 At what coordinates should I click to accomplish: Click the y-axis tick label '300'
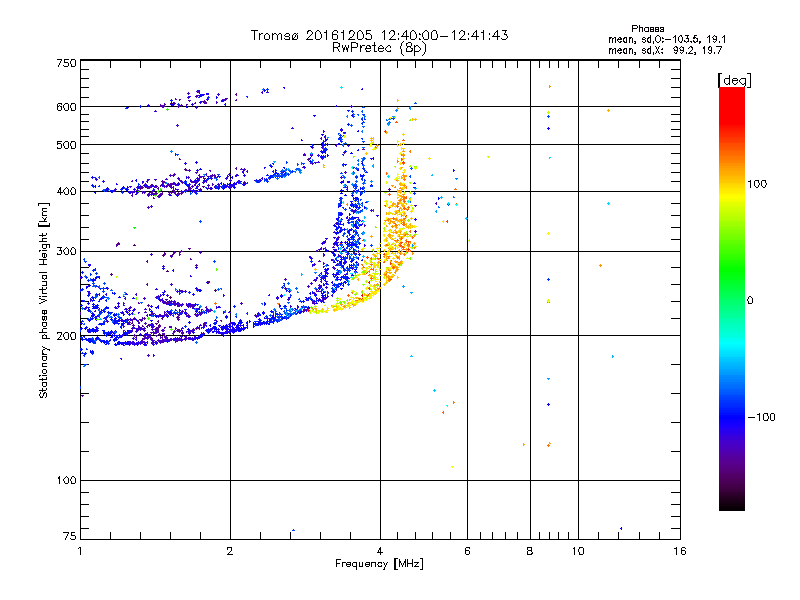click(x=66, y=252)
